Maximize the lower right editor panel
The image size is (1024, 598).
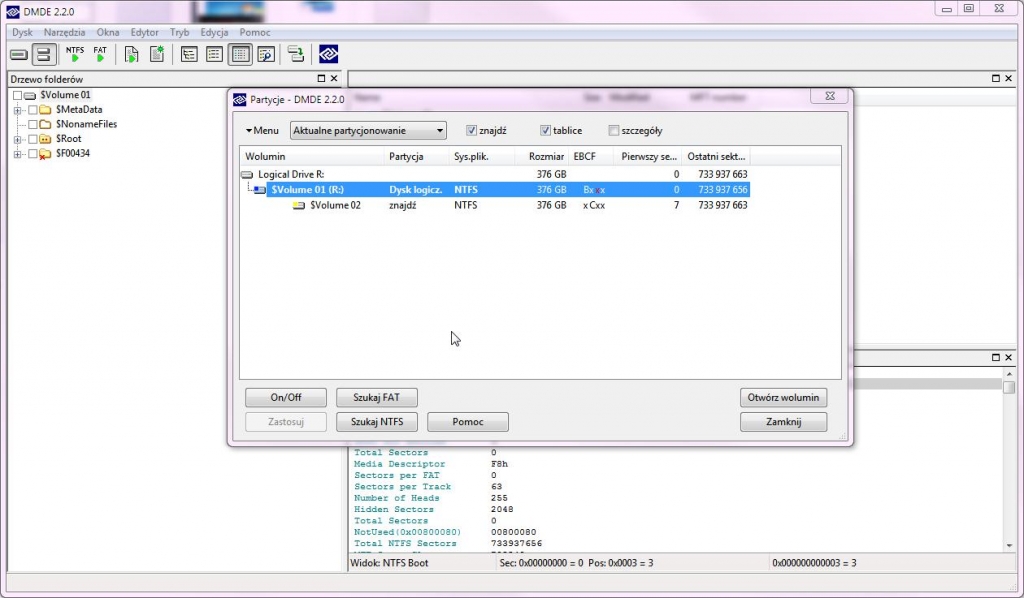995,357
